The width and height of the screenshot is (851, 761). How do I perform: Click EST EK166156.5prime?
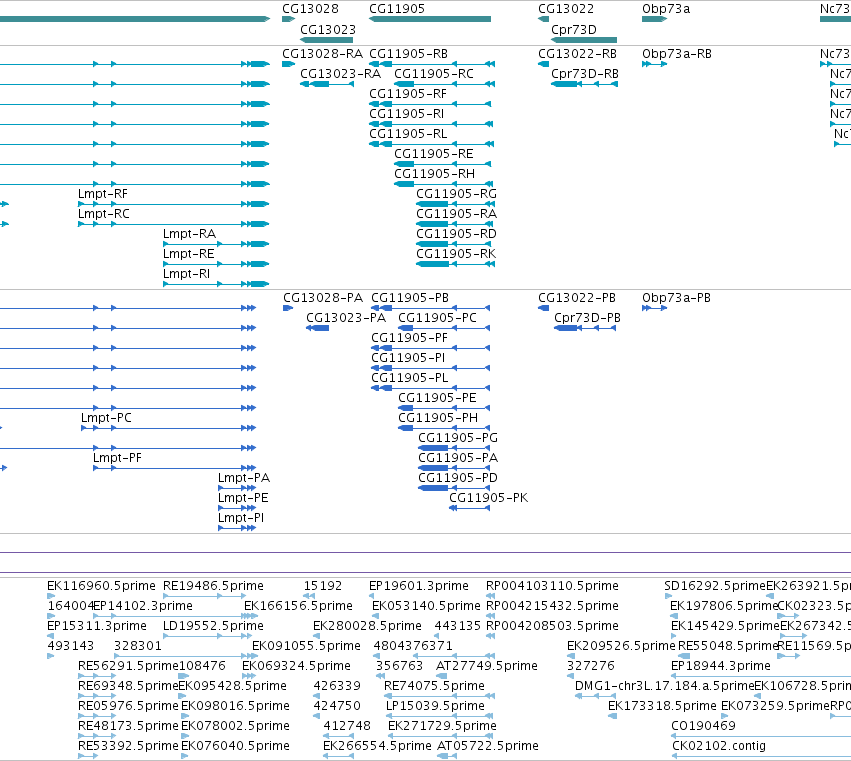[299, 606]
